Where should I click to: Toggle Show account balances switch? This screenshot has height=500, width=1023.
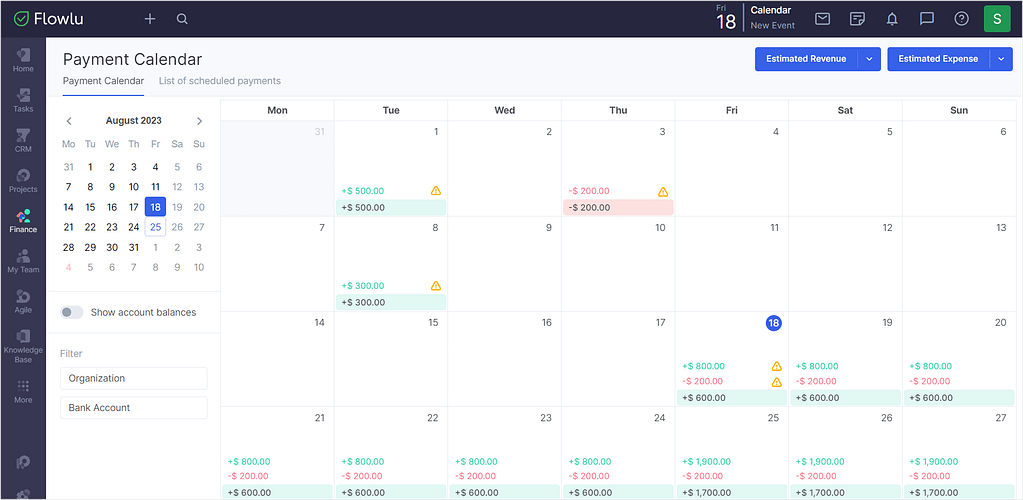pos(72,312)
